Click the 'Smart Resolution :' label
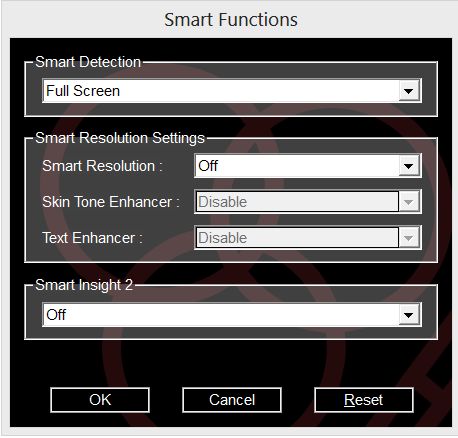The width and height of the screenshot is (458, 438). click(x=102, y=166)
